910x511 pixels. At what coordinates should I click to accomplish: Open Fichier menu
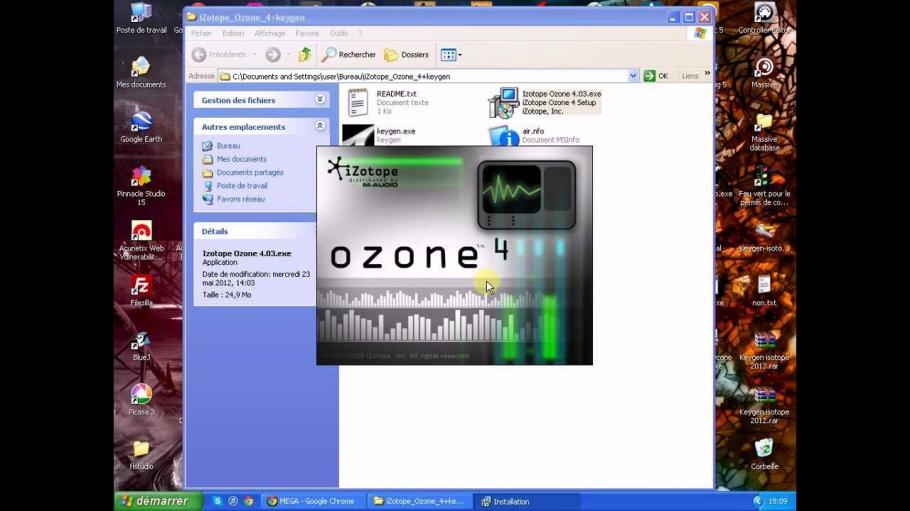tap(201, 34)
